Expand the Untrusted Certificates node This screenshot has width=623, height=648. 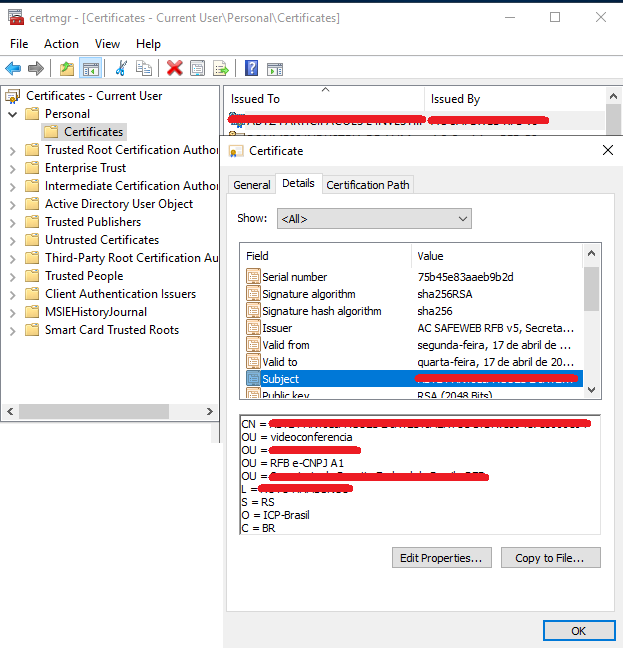[13, 241]
